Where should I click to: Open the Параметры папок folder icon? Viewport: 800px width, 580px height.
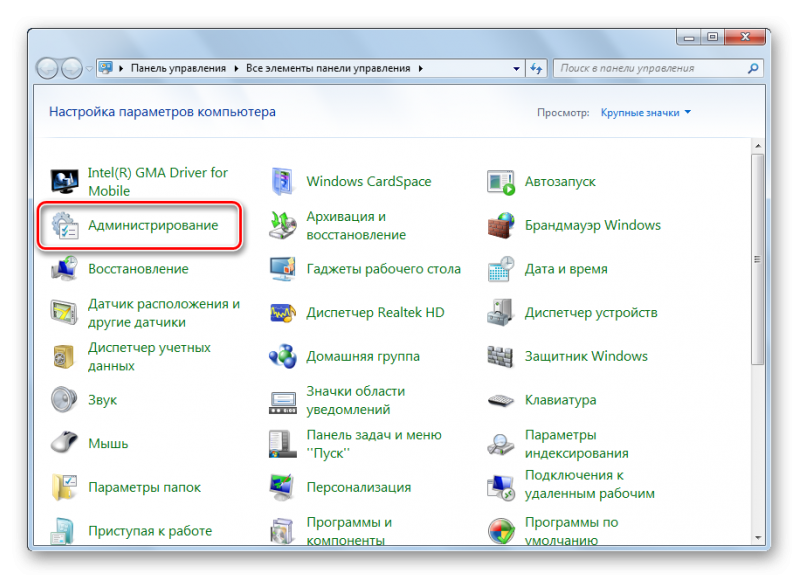pyautogui.click(x=64, y=487)
